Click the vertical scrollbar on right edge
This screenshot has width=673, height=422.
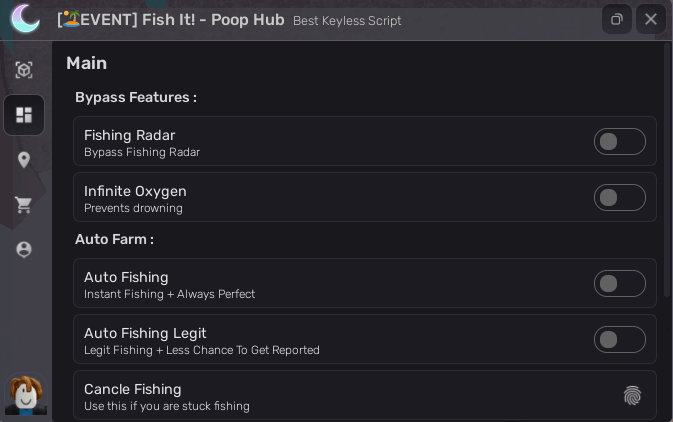tap(667, 170)
